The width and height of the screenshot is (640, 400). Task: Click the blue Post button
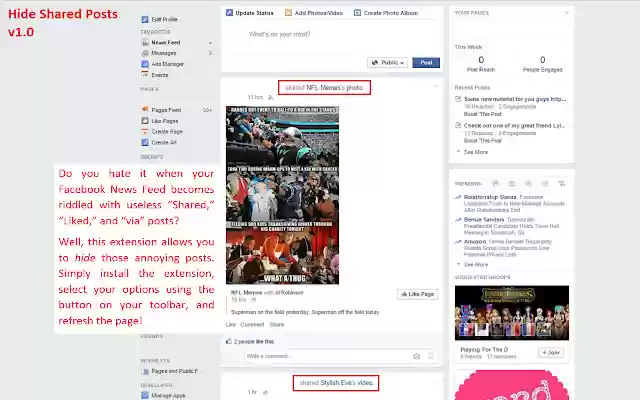(426, 62)
